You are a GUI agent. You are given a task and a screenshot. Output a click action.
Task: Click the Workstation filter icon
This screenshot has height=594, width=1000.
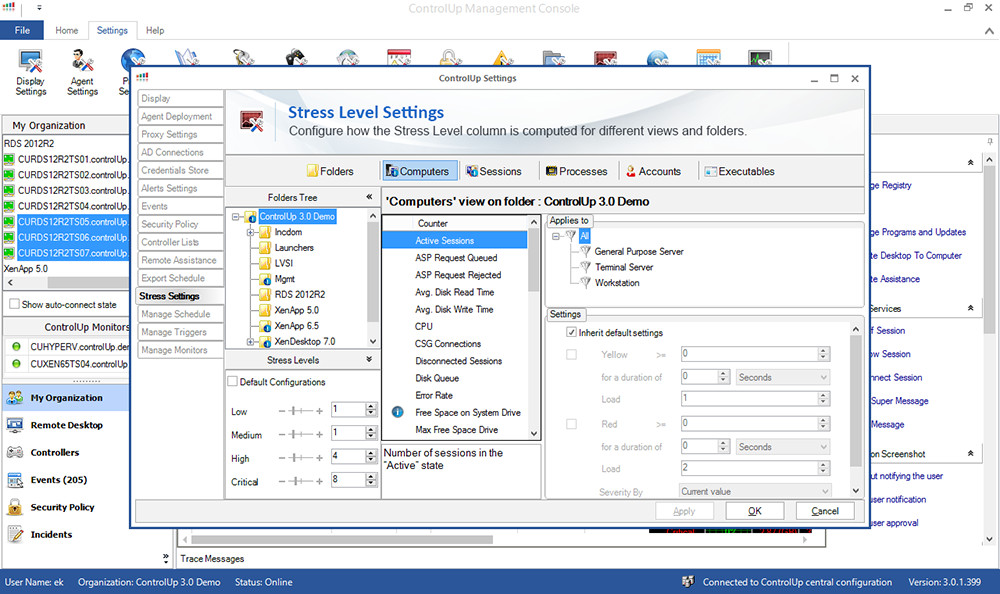coord(585,282)
